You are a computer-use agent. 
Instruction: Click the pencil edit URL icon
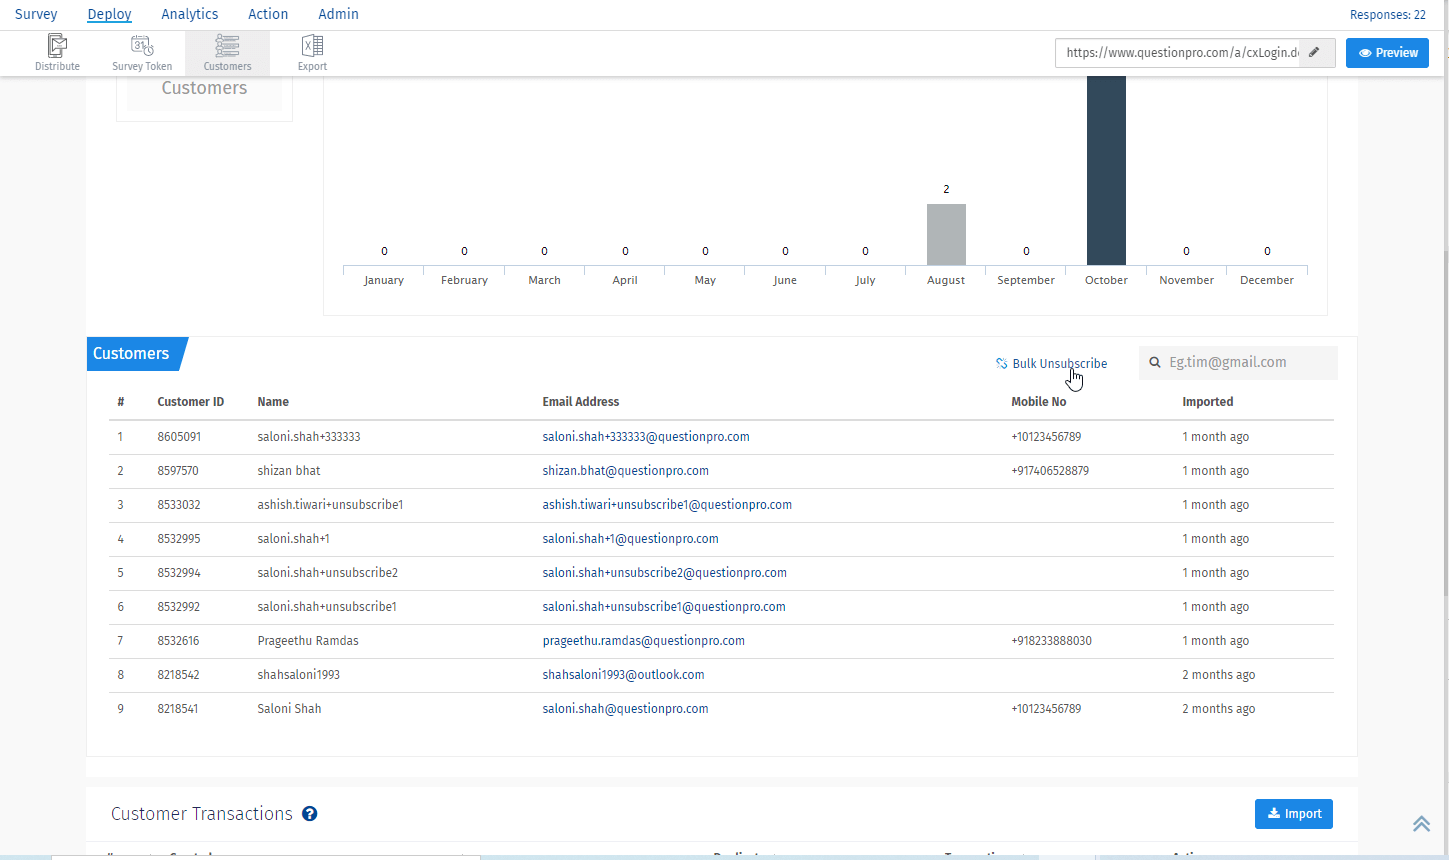(1315, 53)
